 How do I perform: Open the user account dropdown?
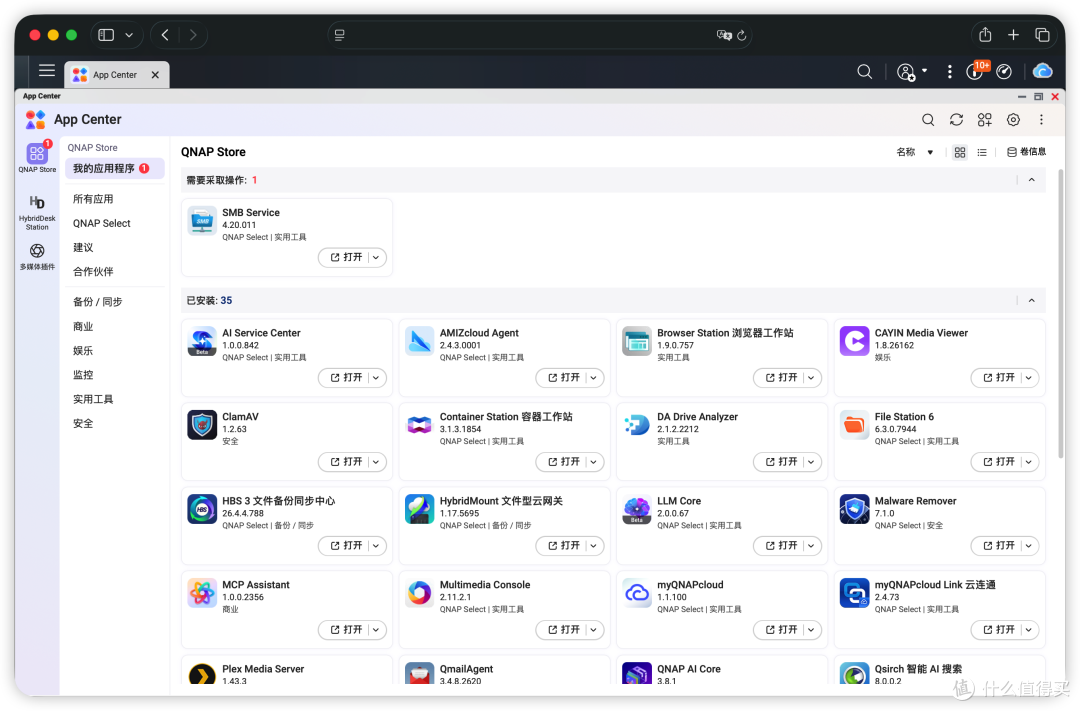tap(912, 72)
